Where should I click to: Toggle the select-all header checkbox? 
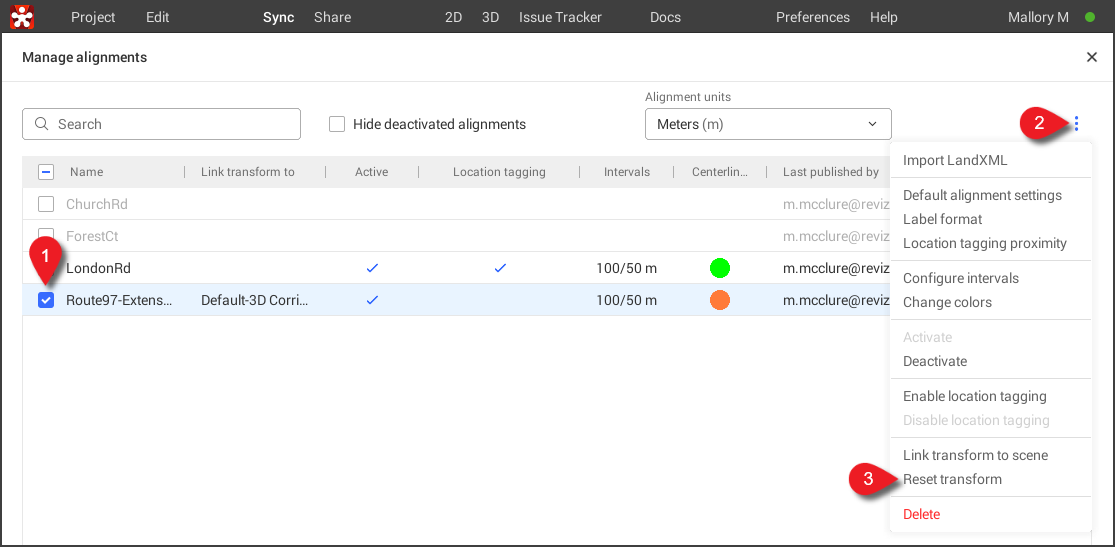[46, 172]
